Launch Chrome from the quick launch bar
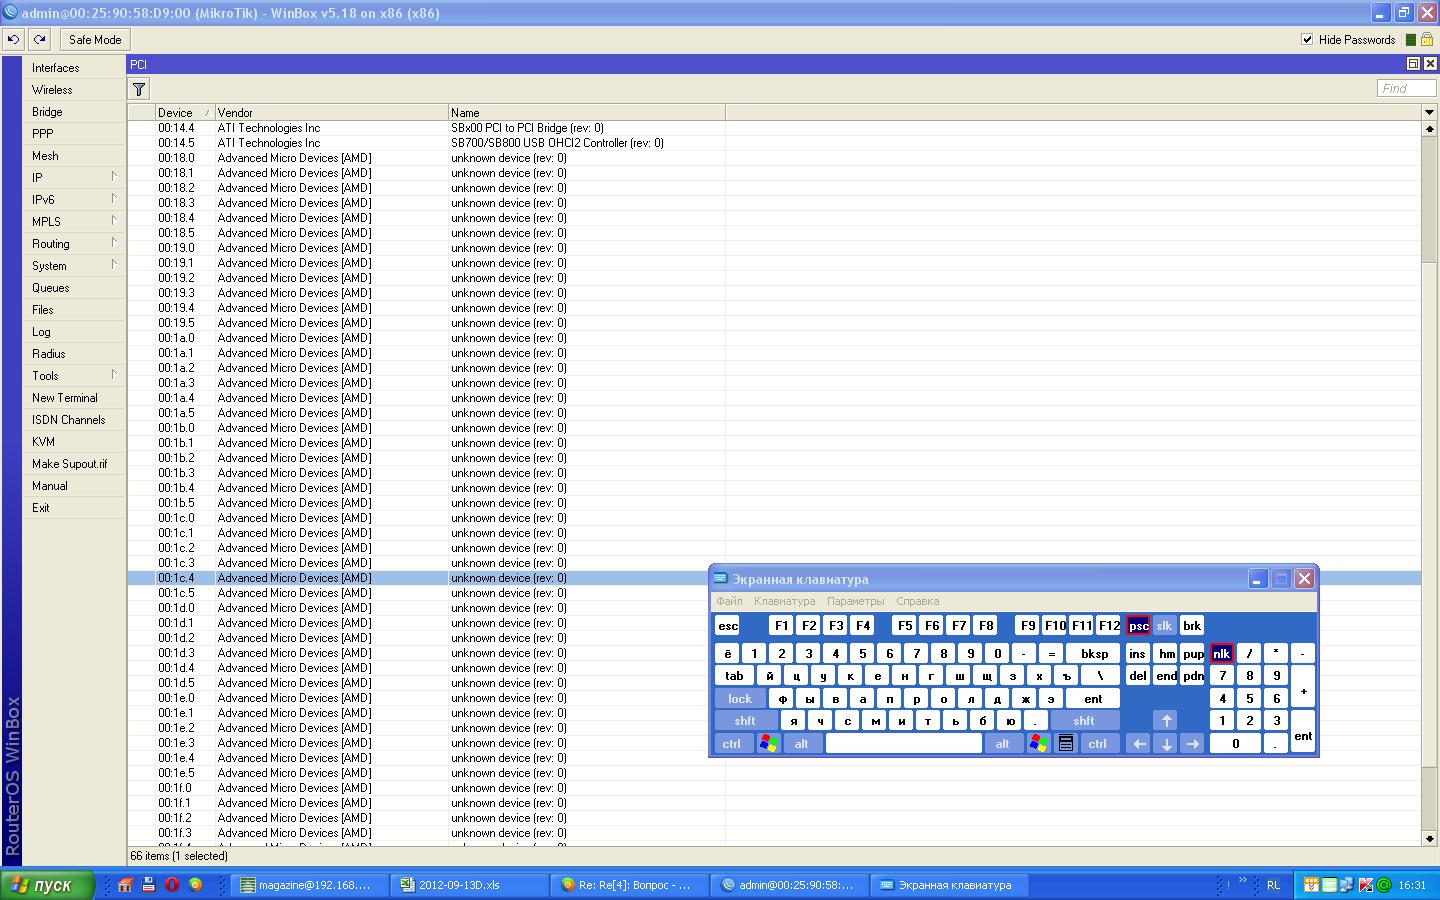The width and height of the screenshot is (1440, 900). (195, 885)
